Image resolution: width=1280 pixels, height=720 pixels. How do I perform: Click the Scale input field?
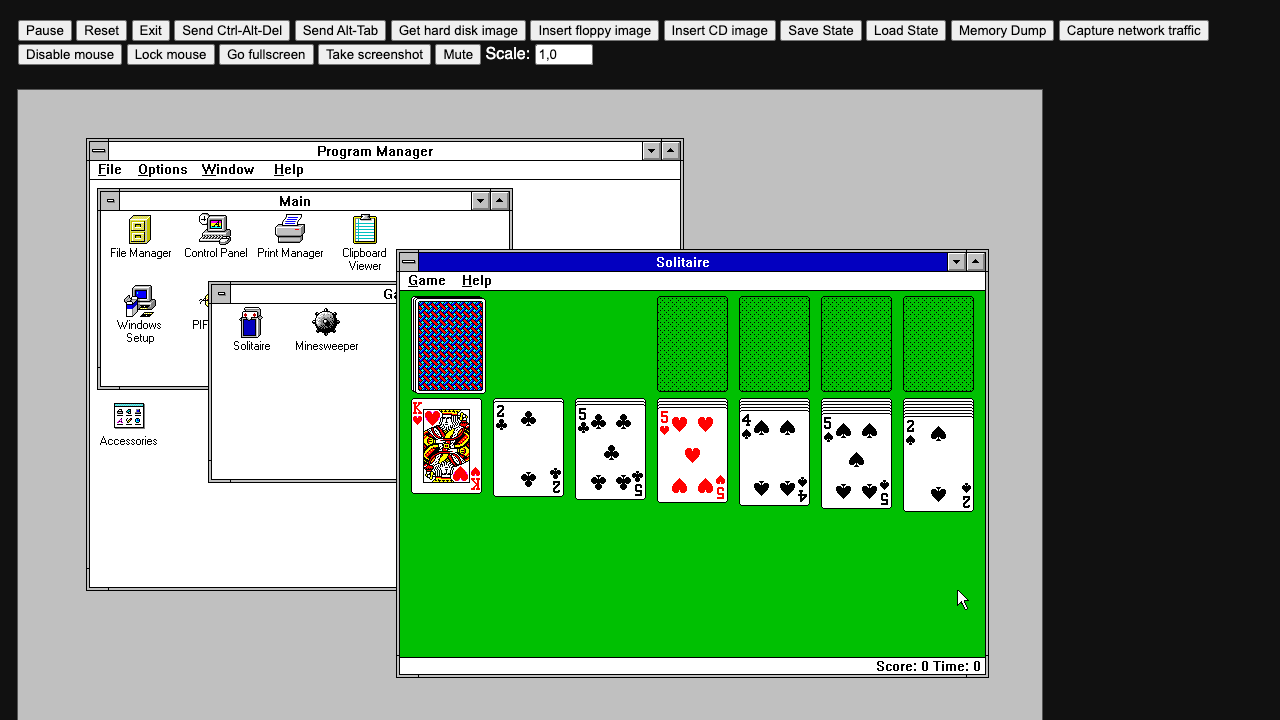564,54
